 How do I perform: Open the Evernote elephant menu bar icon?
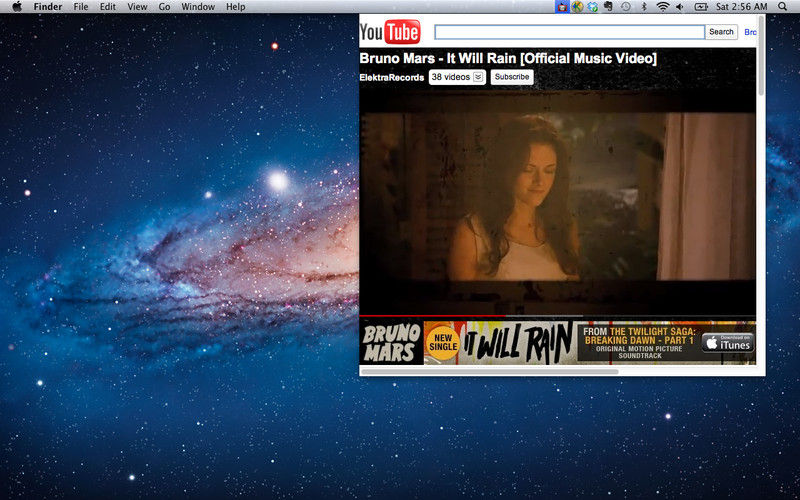[x=608, y=7]
